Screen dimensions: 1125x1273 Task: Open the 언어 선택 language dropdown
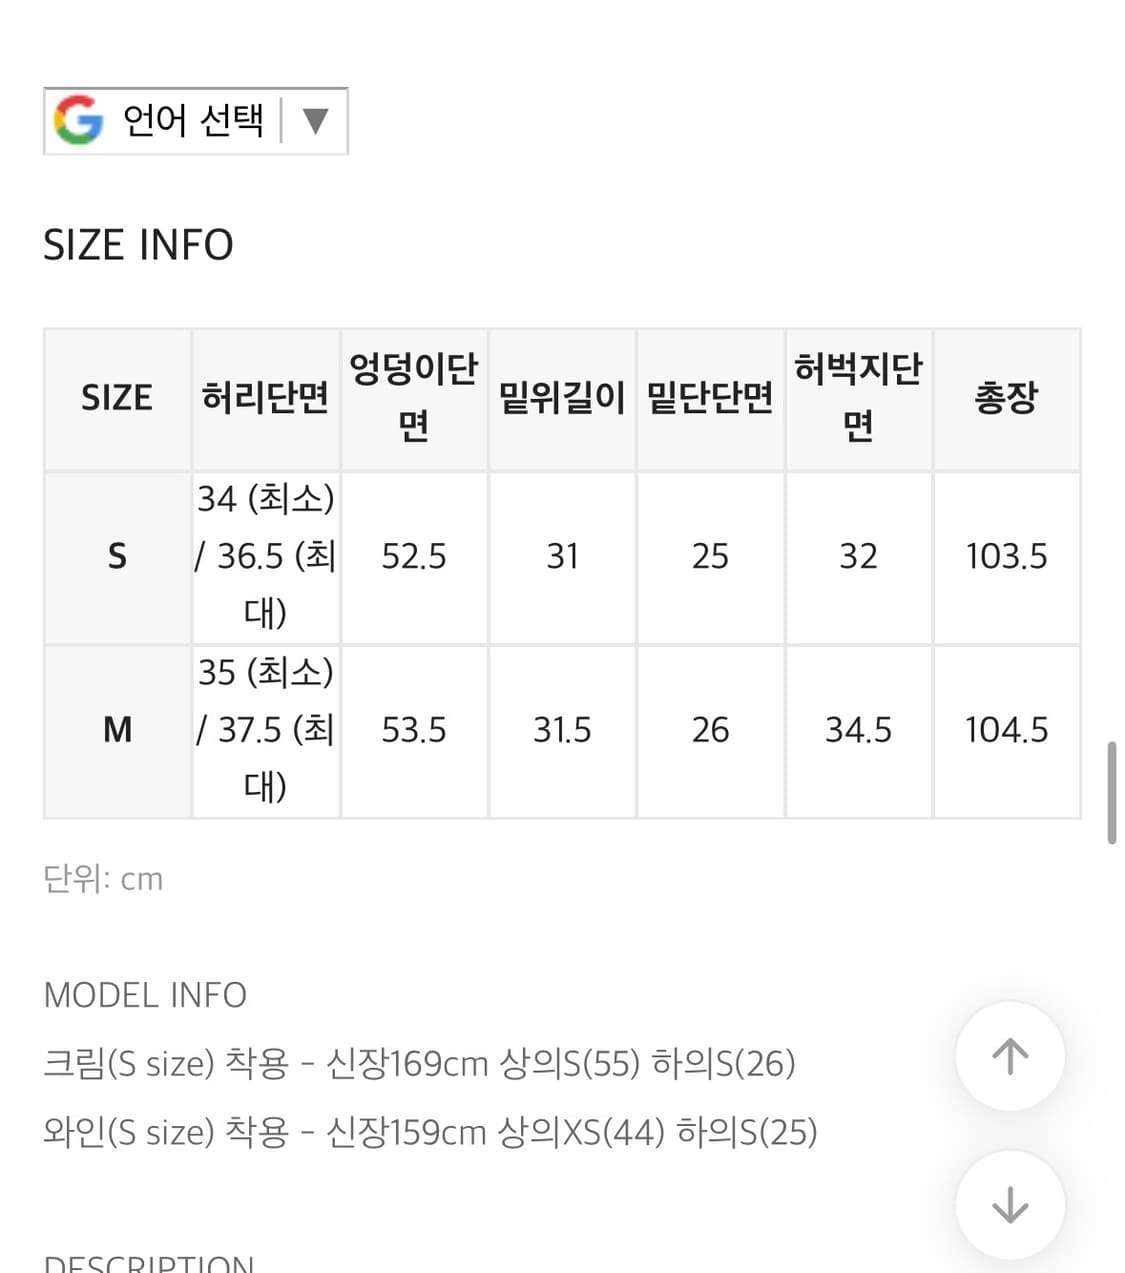(193, 121)
